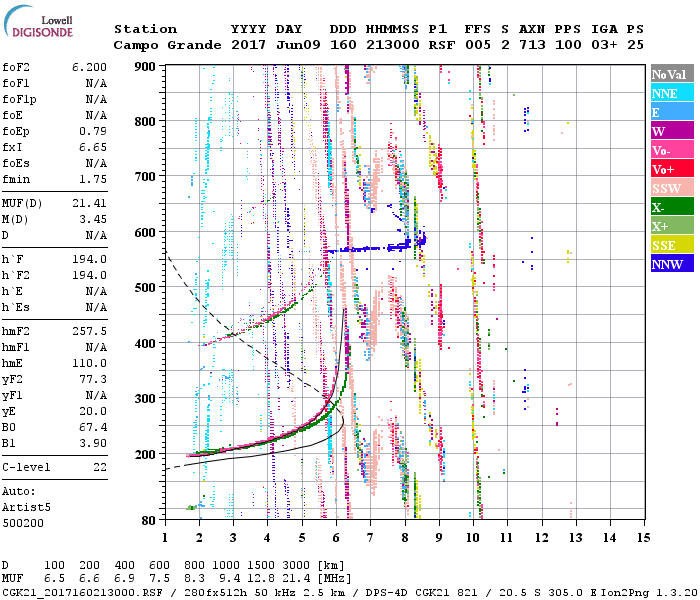
Task: Click the PPS value 100
Action: 568,45
